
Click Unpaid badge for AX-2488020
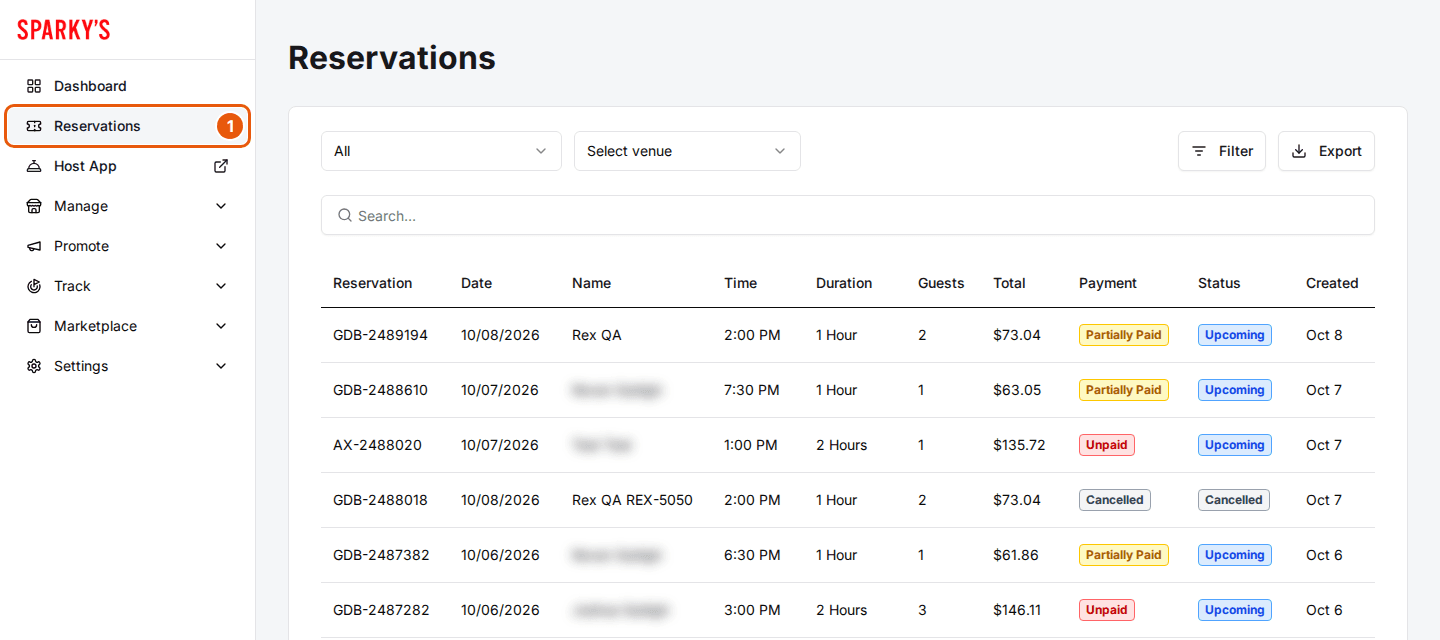pos(1107,445)
